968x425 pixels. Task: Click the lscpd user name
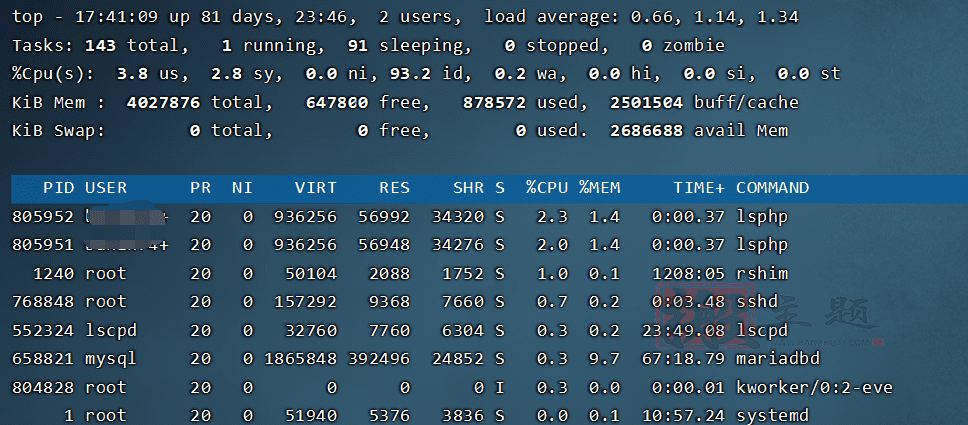[x=111, y=330]
